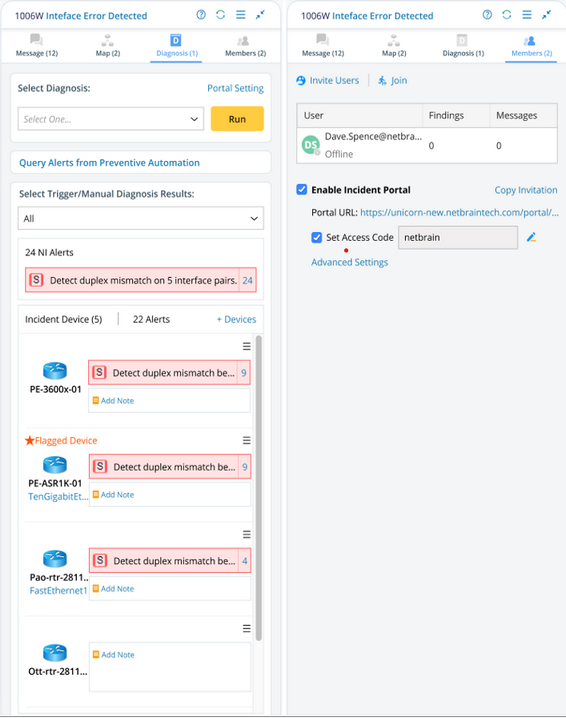Open PE-3600x-01 duplex mismatch alert
566x718 pixels.
(x=163, y=373)
